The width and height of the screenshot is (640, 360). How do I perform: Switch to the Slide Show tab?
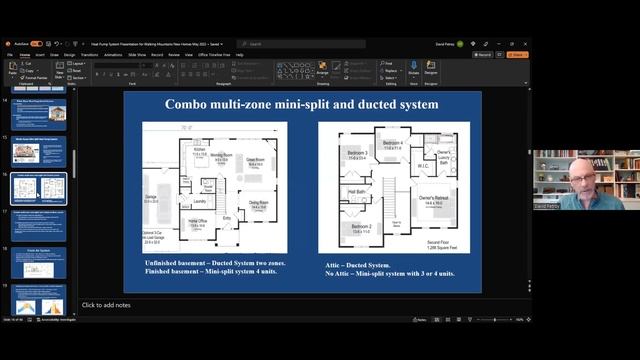[x=137, y=55]
